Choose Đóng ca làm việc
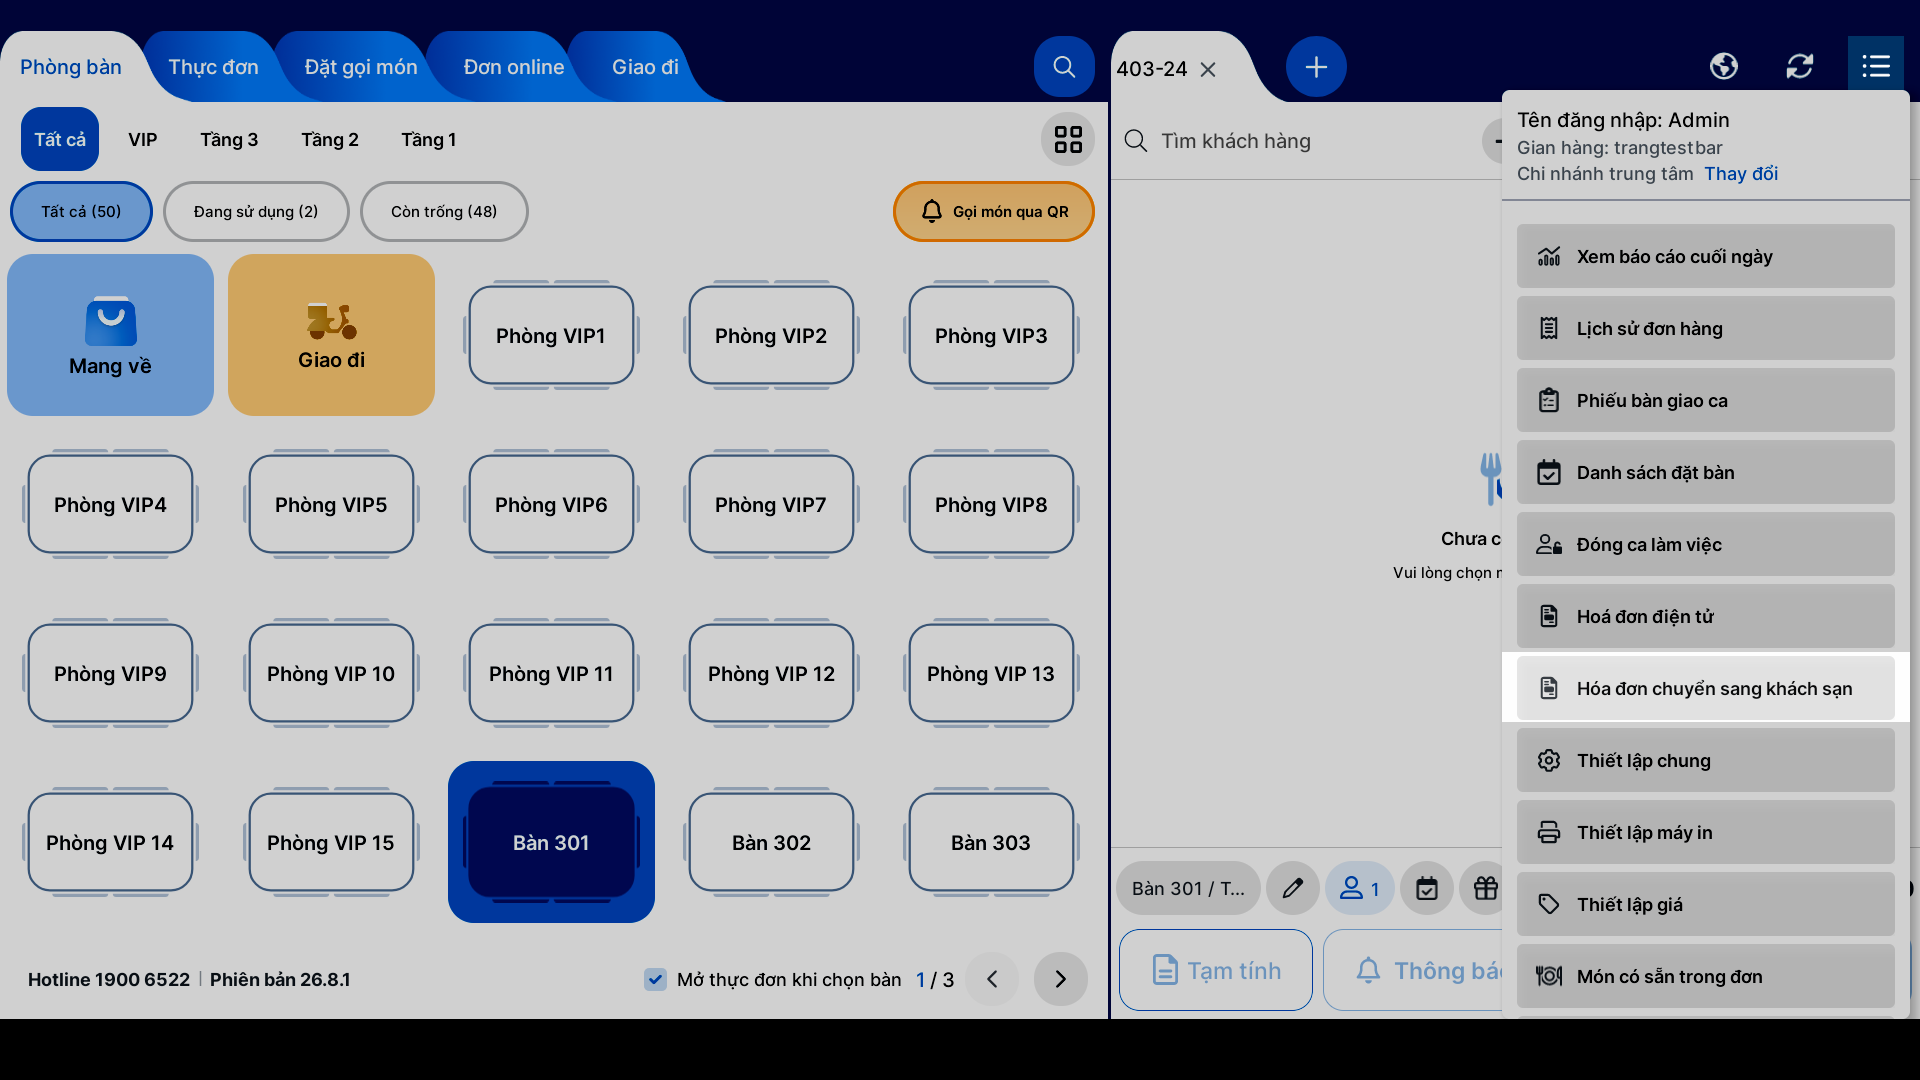 pos(1705,544)
